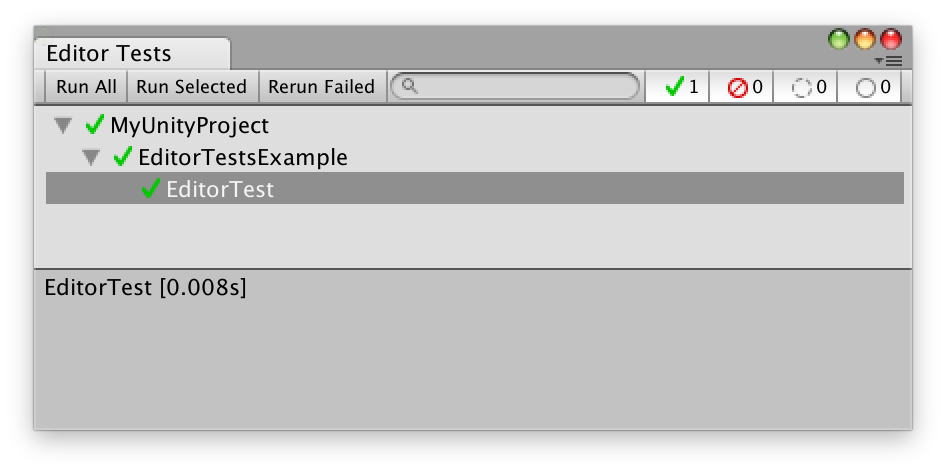Viewport: 946px width, 472px height.
Task: Click the magnifier icon in search box
Action: 408,86
